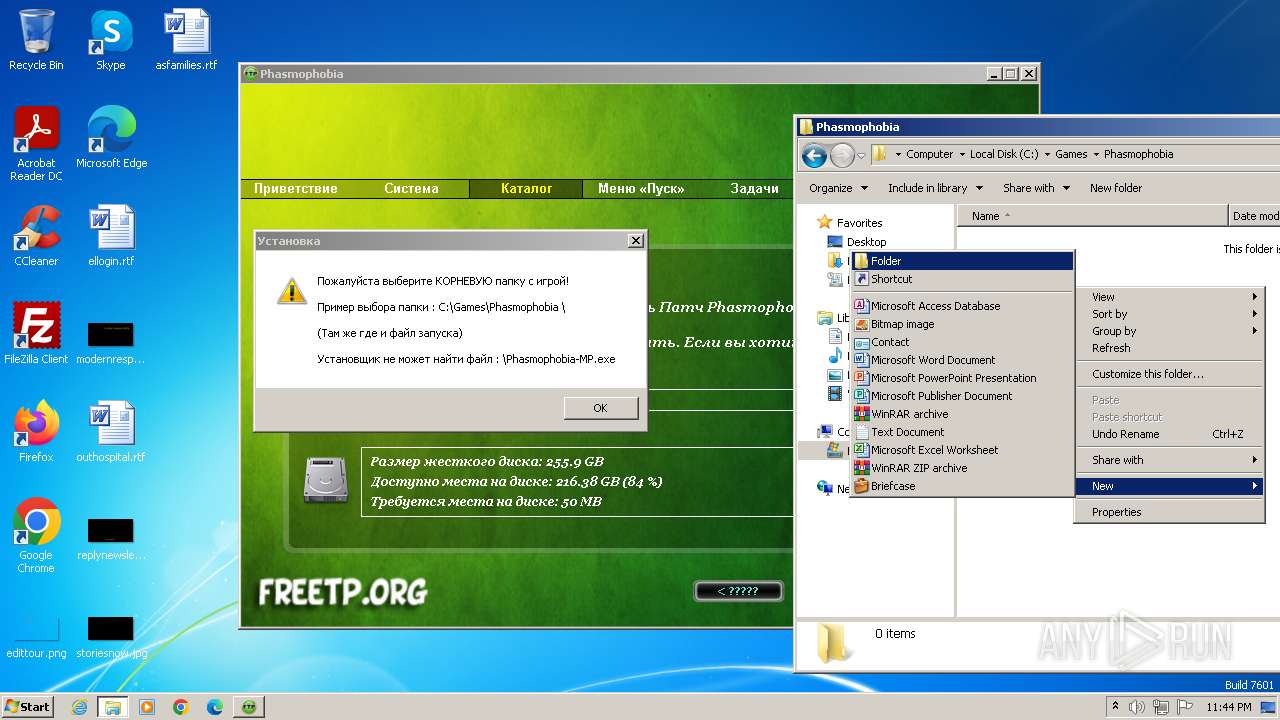
Task: Click Refresh in the context menu
Action: click(x=1170, y=348)
